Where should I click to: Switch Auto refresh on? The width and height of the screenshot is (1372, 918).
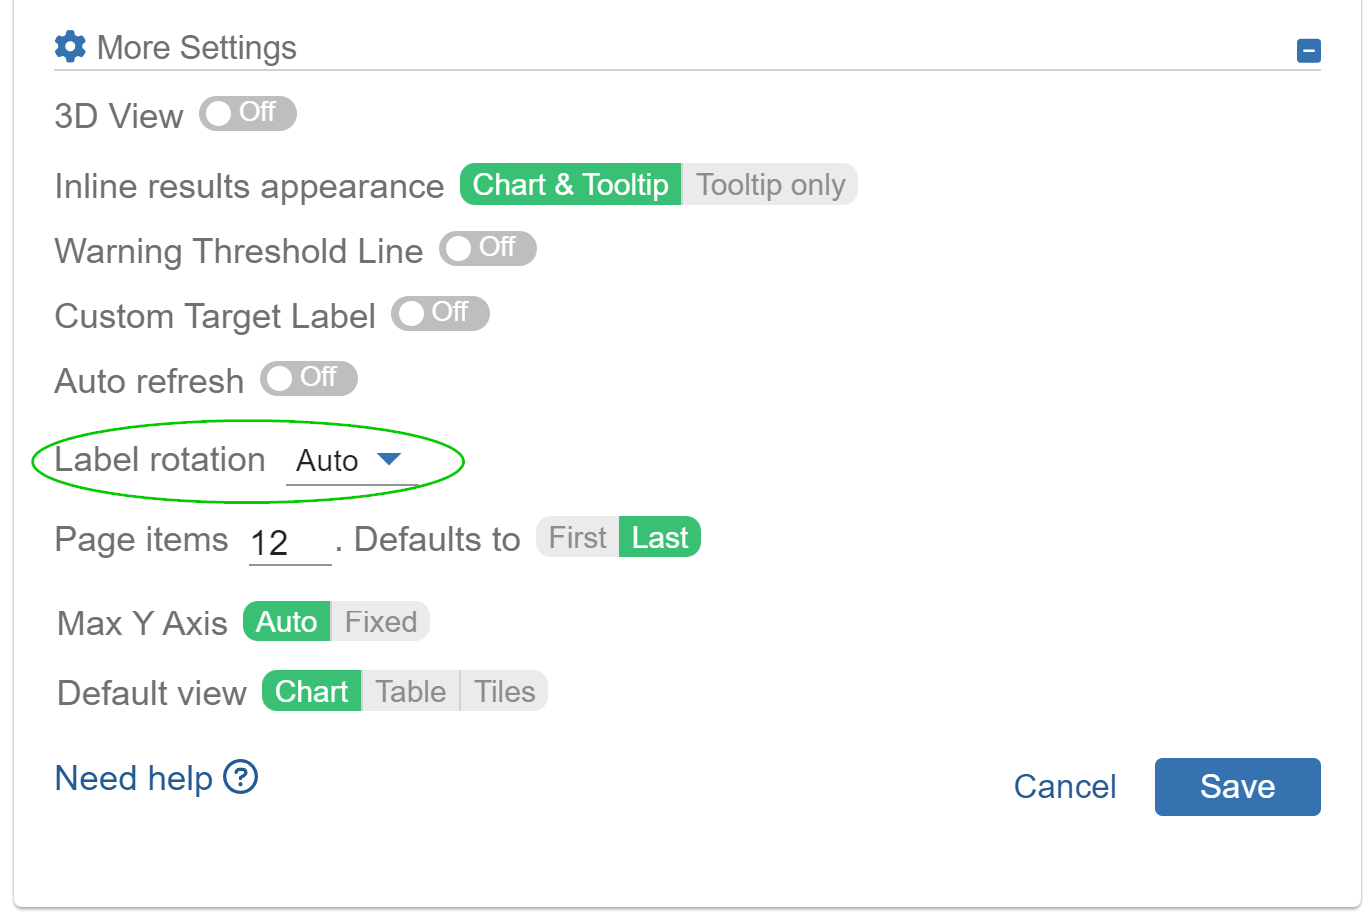point(308,378)
